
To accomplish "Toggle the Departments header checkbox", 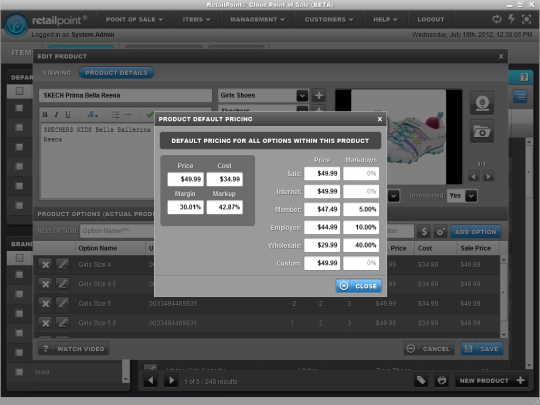I will coord(19,91).
